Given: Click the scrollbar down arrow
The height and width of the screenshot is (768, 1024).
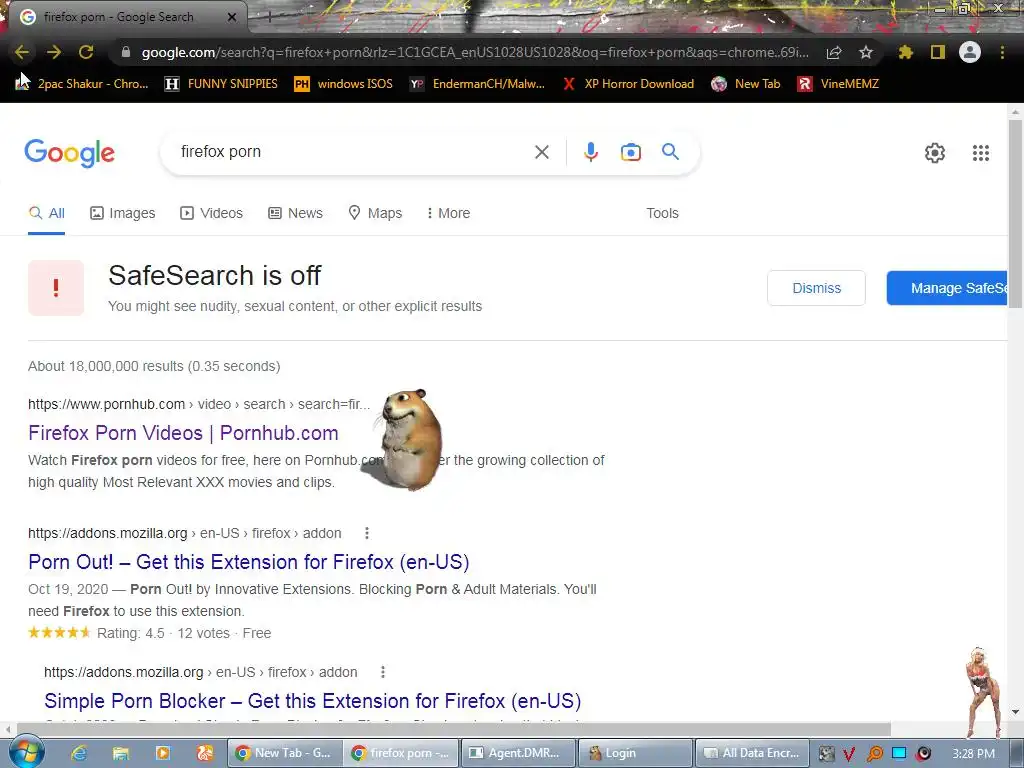Looking at the screenshot, I should point(1015,712).
